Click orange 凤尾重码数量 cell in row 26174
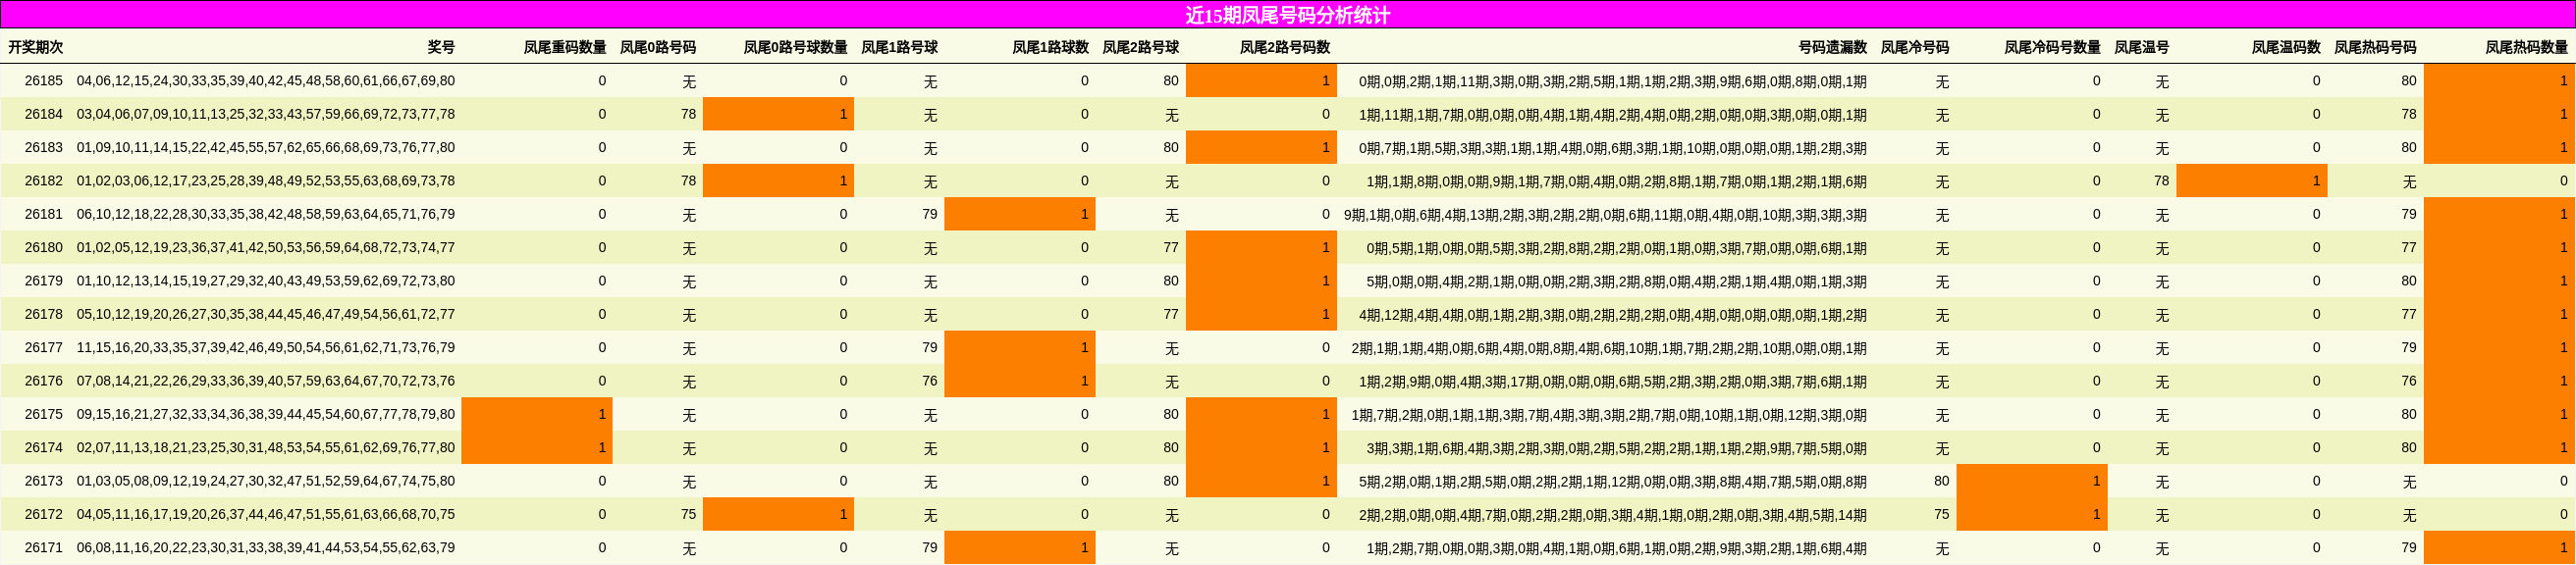Screen dimensions: 2576x565 pyautogui.click(x=537, y=447)
